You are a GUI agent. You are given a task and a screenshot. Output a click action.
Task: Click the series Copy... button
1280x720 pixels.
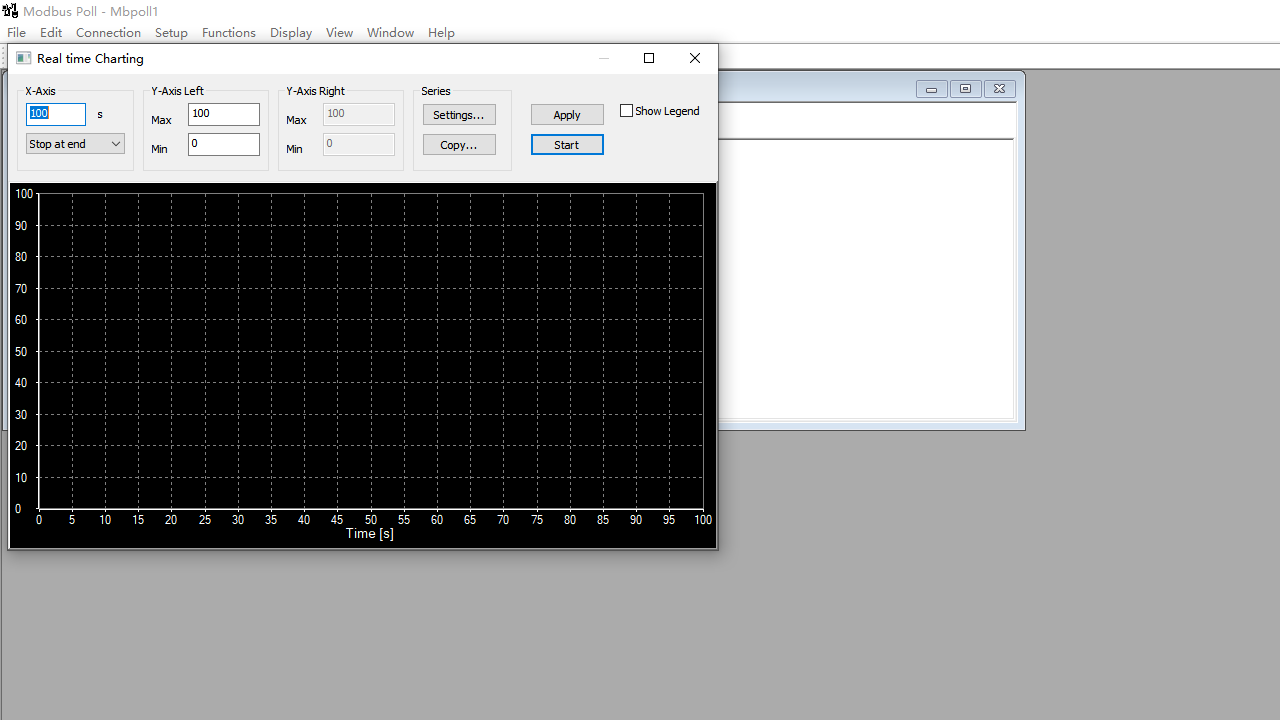click(x=459, y=145)
